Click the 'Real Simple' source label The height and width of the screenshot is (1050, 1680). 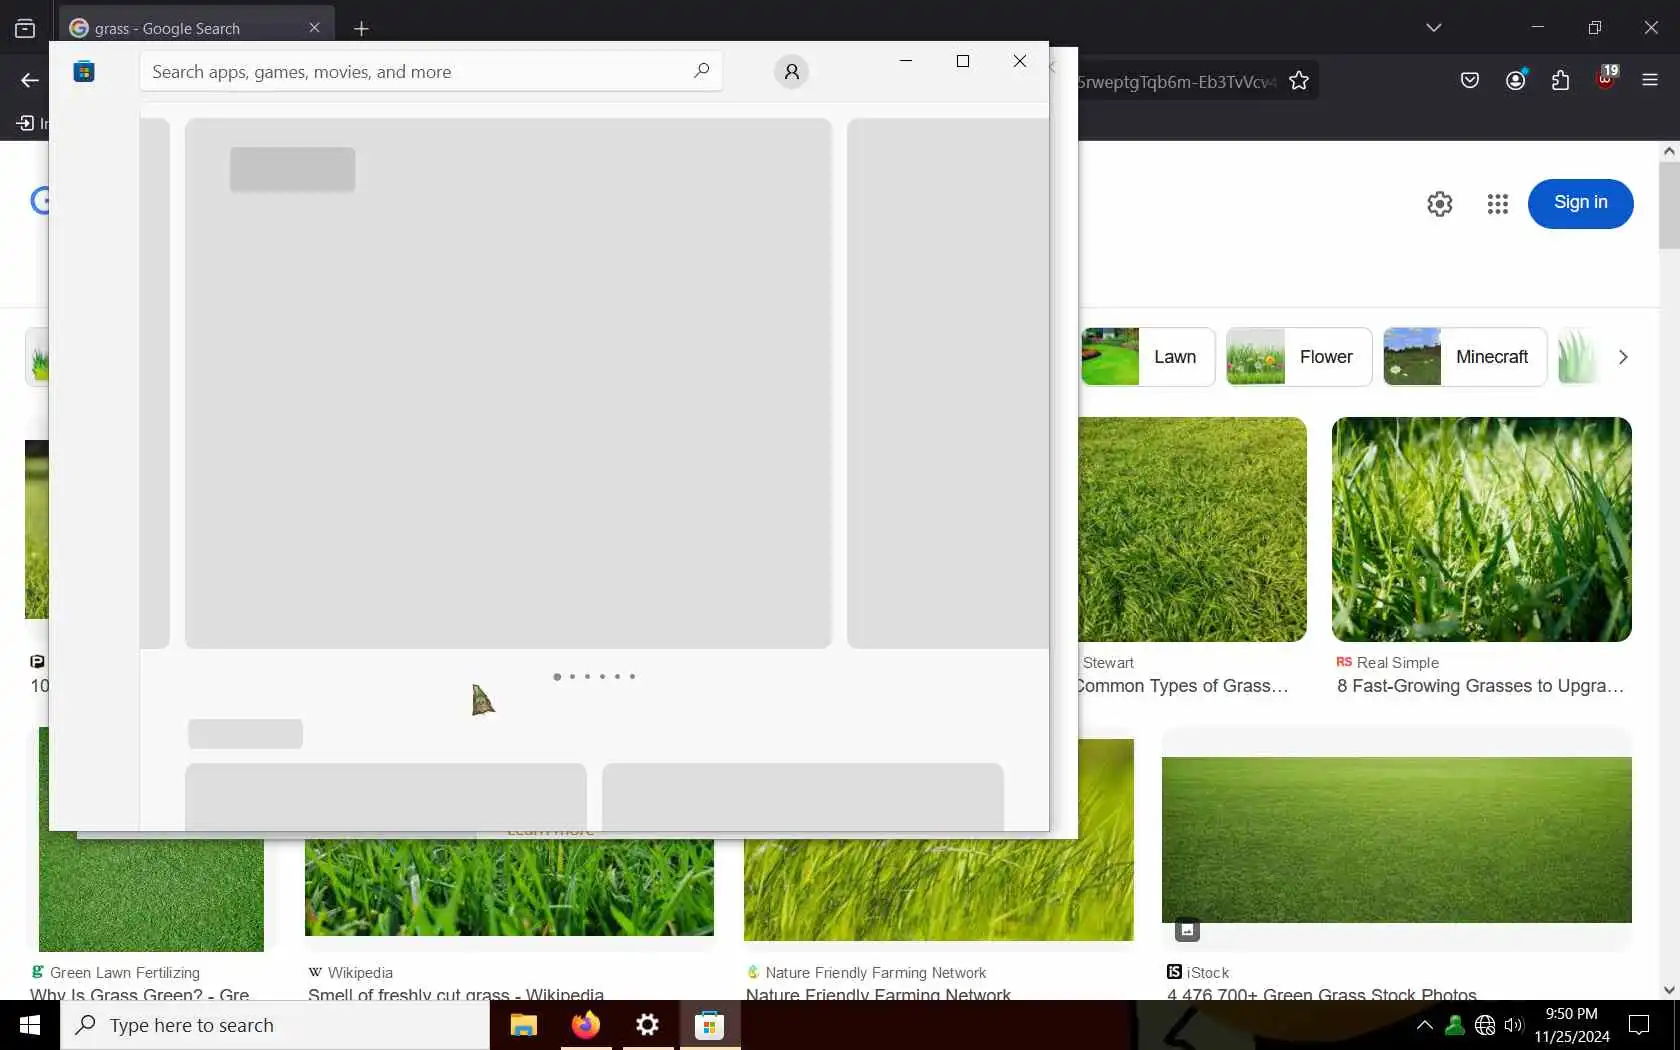pos(1397,663)
